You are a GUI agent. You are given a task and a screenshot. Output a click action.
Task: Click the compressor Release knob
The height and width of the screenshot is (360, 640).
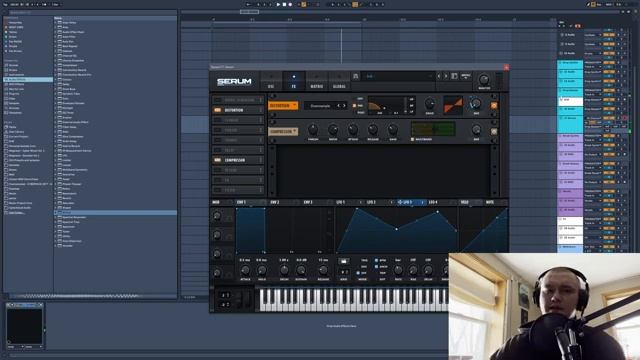[x=373, y=130]
